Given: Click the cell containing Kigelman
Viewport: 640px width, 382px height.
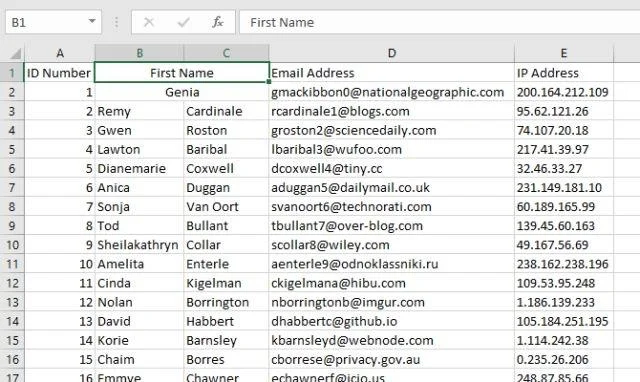Looking at the screenshot, I should (x=227, y=283).
